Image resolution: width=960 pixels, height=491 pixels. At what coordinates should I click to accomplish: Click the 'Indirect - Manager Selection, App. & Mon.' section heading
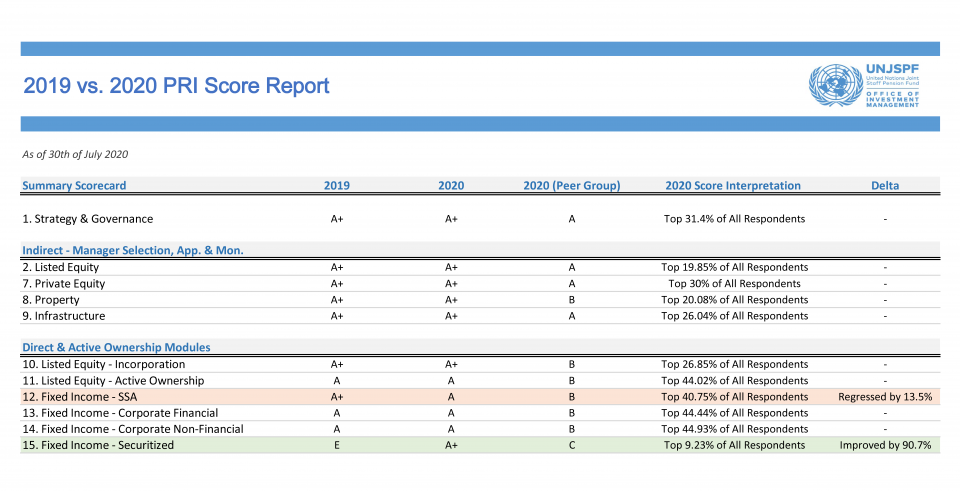tap(133, 250)
